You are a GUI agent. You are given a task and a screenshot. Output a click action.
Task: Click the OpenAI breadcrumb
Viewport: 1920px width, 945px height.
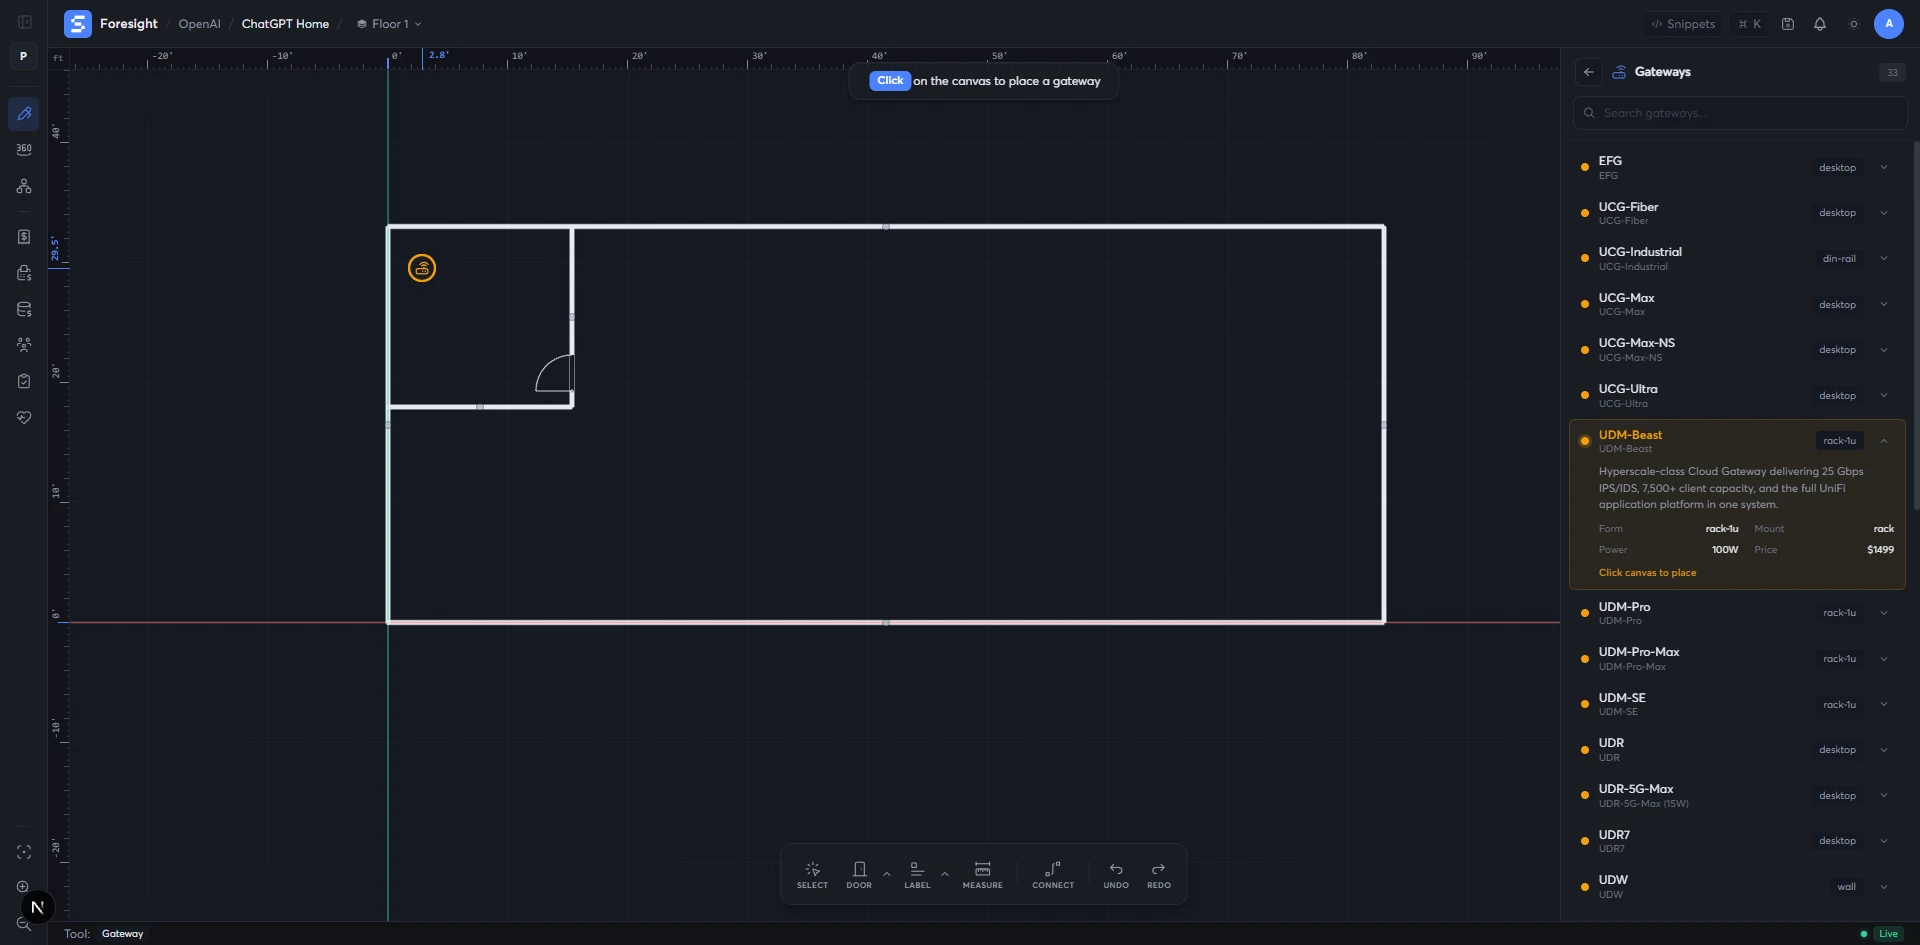(x=199, y=24)
